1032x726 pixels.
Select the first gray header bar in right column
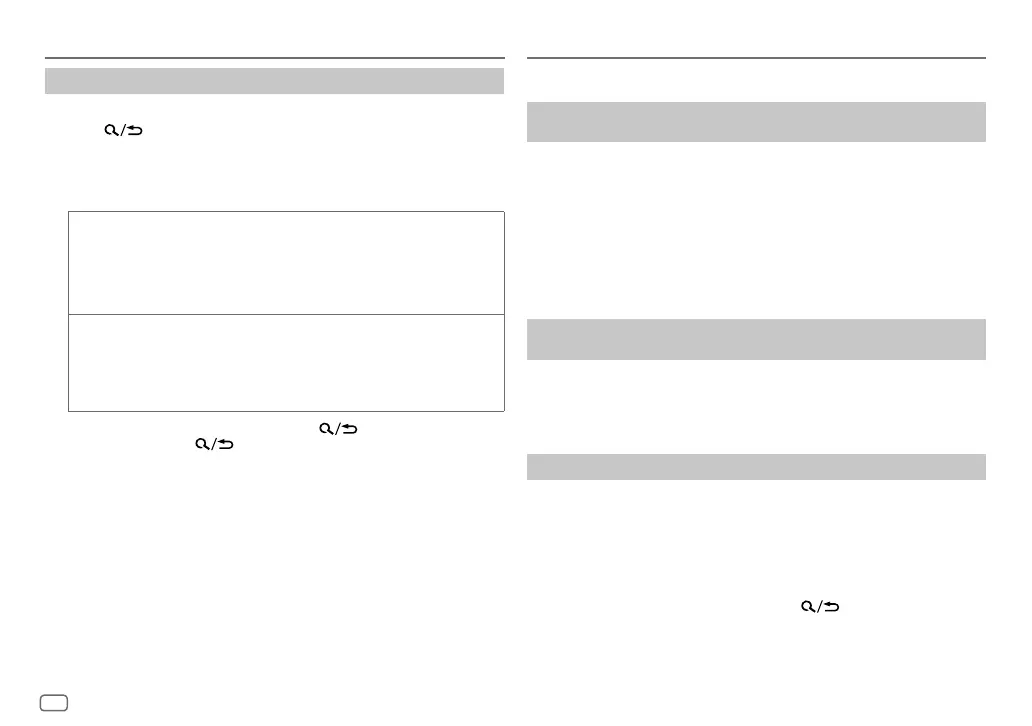[756, 122]
